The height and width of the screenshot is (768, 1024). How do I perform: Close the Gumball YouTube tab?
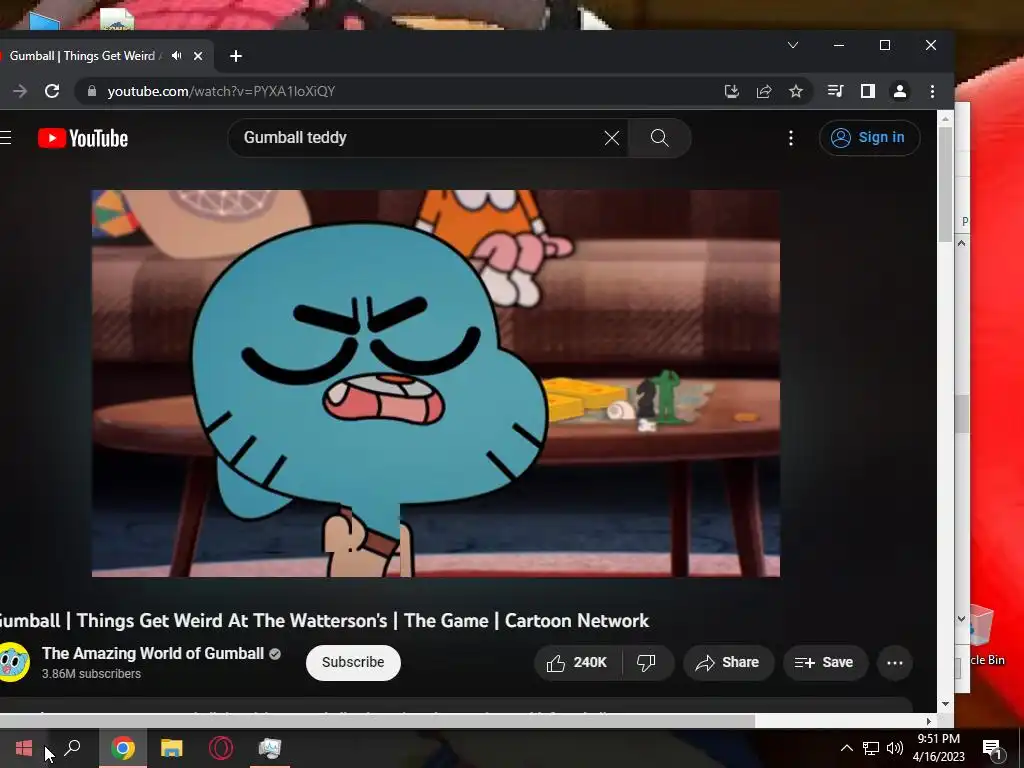(198, 56)
